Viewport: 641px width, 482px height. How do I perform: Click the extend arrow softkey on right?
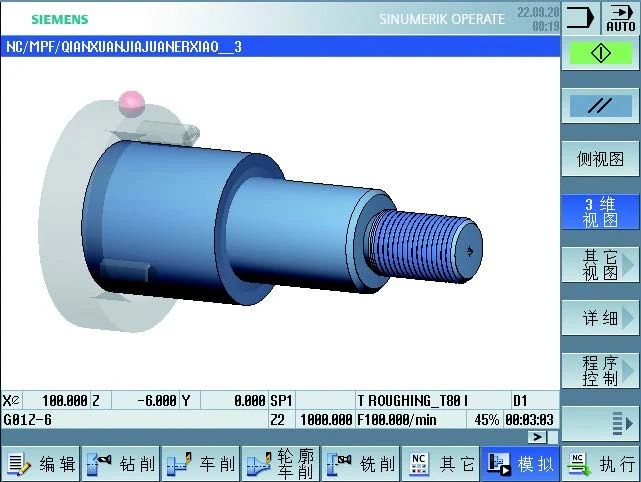point(600,424)
